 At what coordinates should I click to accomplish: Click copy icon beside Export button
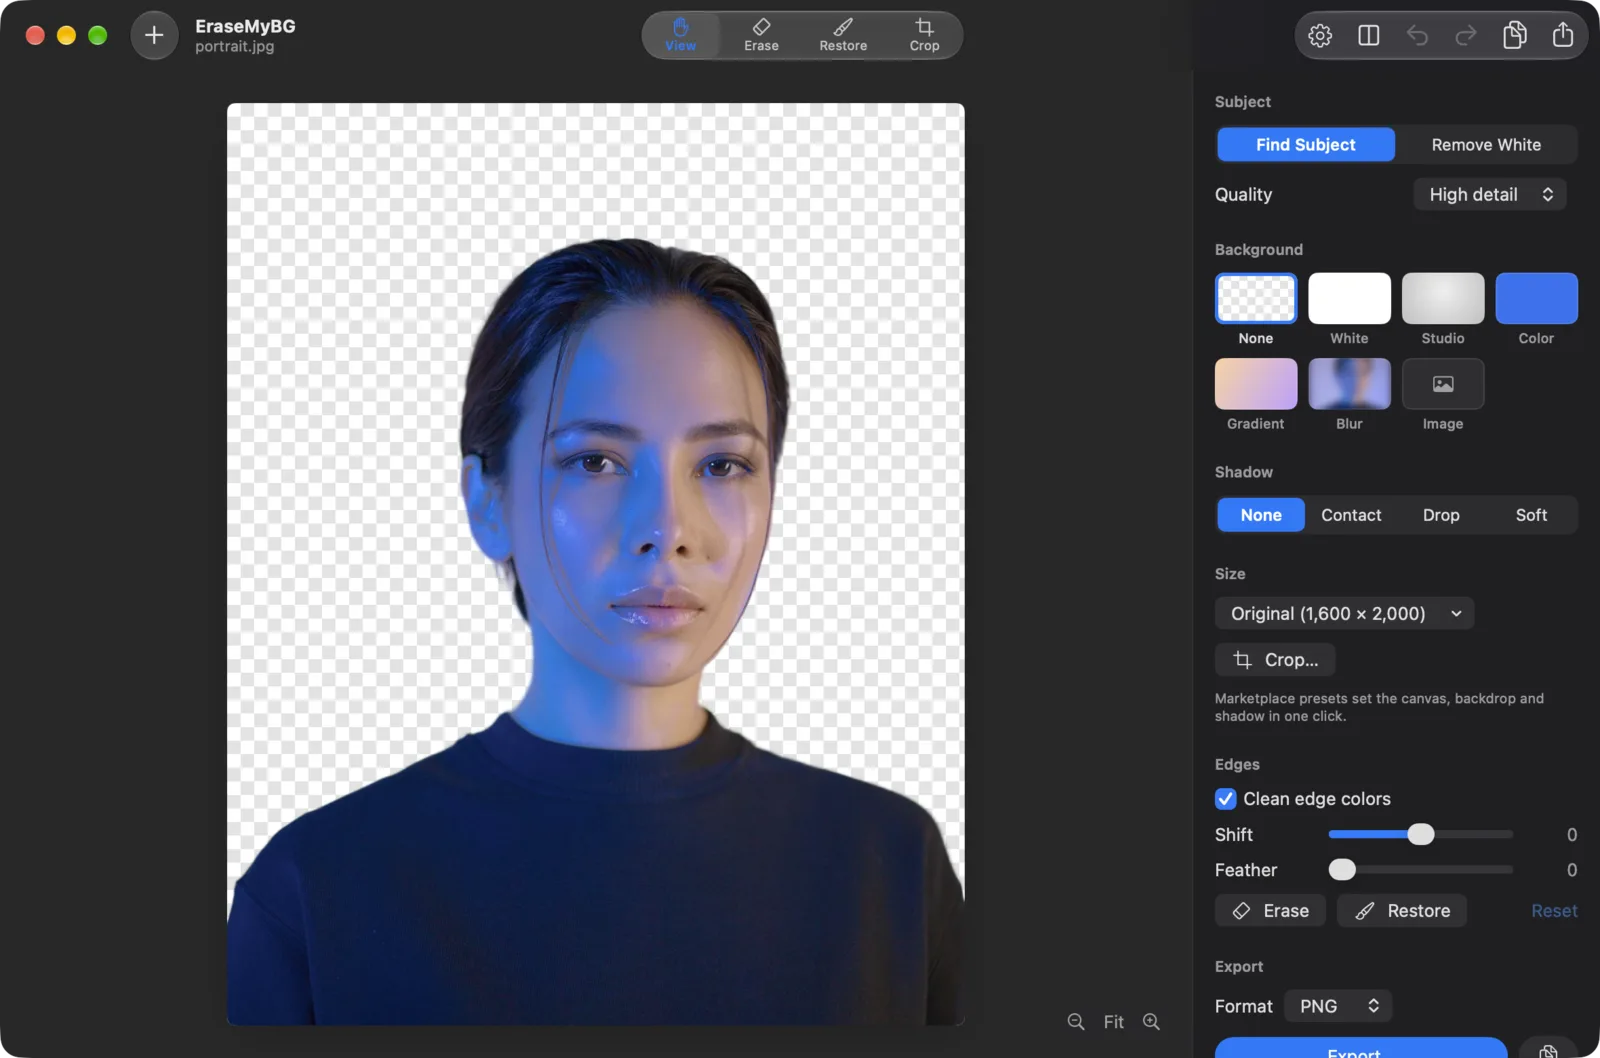(x=1548, y=1050)
